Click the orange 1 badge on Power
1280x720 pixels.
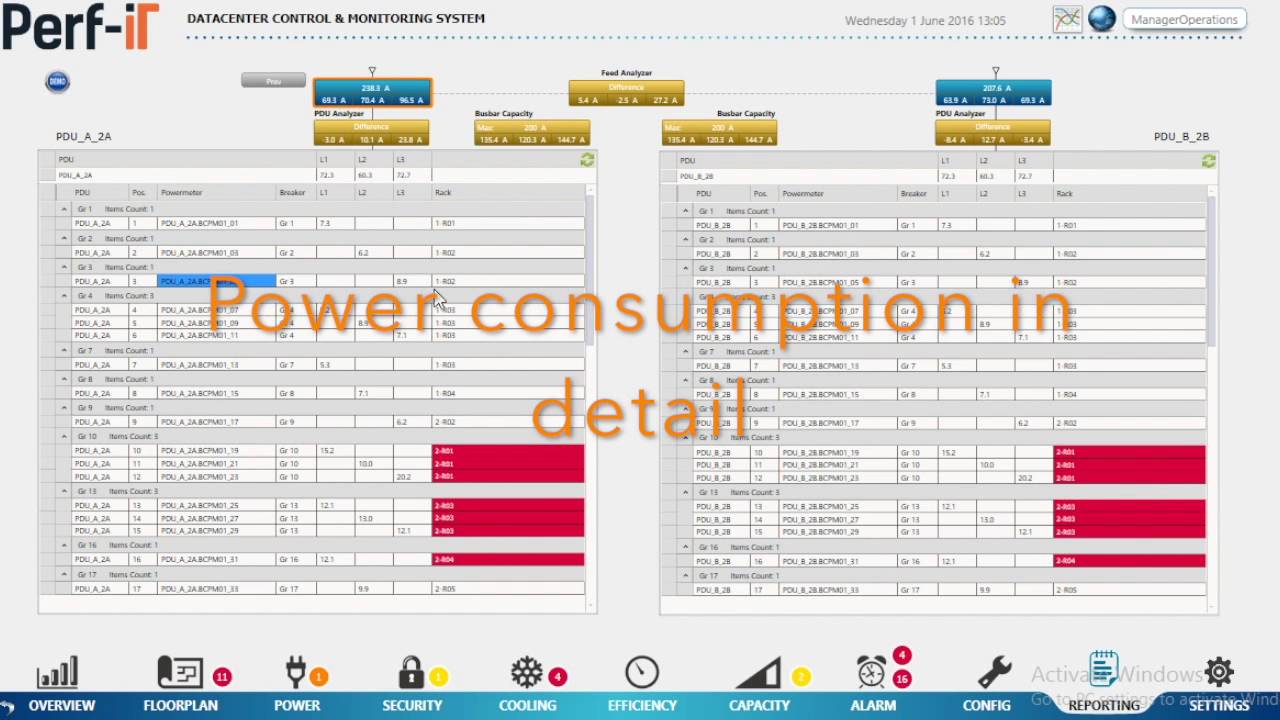(x=319, y=677)
